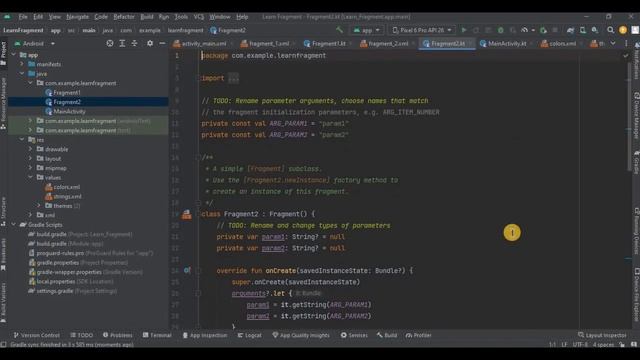The width and height of the screenshot is (640, 360).
Task: Open Device Manager icon in toolbar
Action: 583,30
